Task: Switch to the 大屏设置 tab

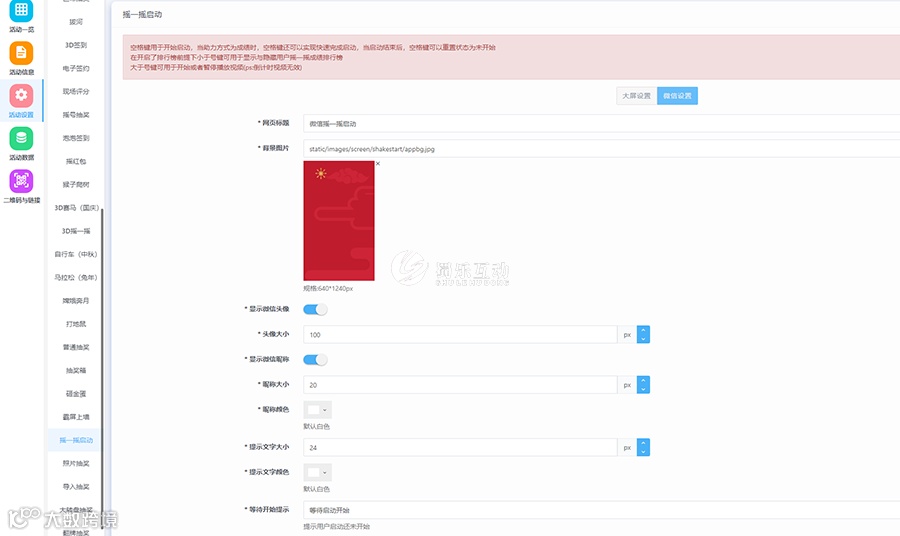Action: [637, 96]
